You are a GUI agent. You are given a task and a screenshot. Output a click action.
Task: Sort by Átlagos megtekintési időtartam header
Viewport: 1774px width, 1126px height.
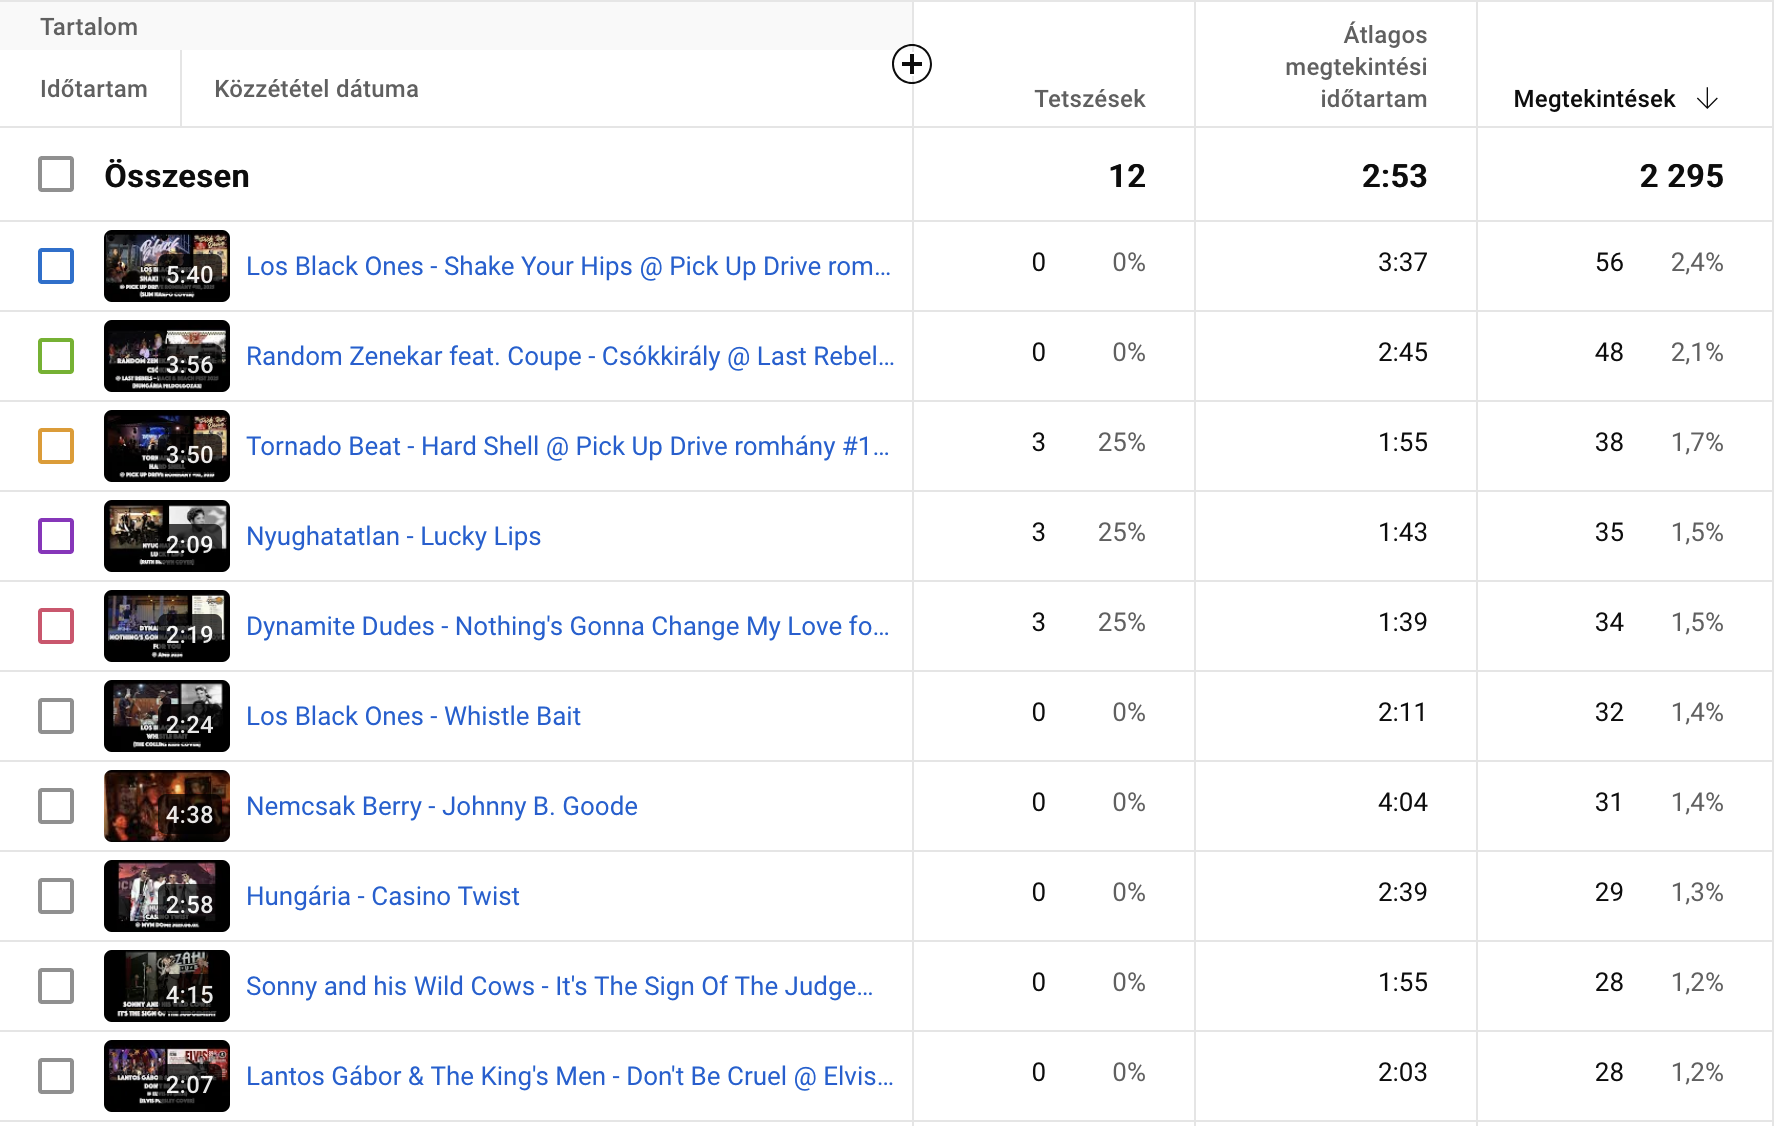coord(1356,67)
